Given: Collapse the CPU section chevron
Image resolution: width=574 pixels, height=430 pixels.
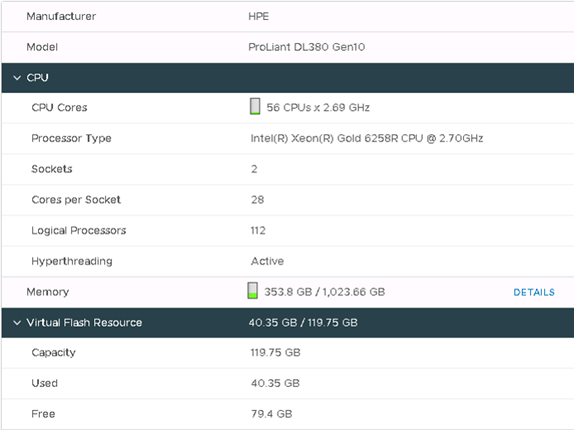Looking at the screenshot, I should (x=17, y=78).
